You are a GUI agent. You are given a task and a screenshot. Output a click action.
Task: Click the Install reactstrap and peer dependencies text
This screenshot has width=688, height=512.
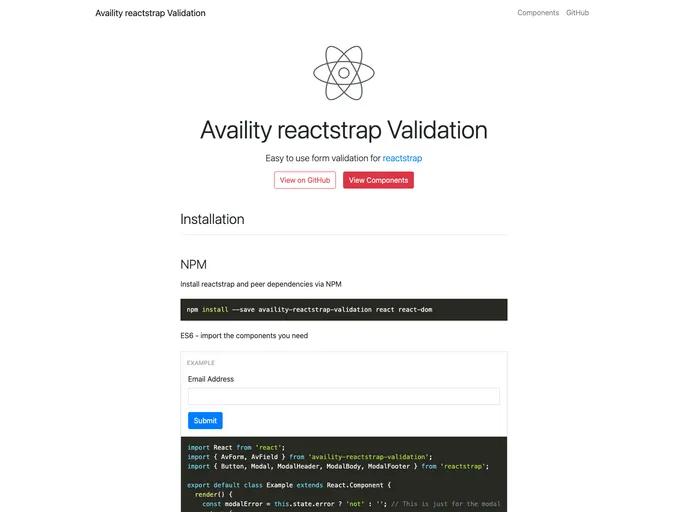click(x=261, y=284)
